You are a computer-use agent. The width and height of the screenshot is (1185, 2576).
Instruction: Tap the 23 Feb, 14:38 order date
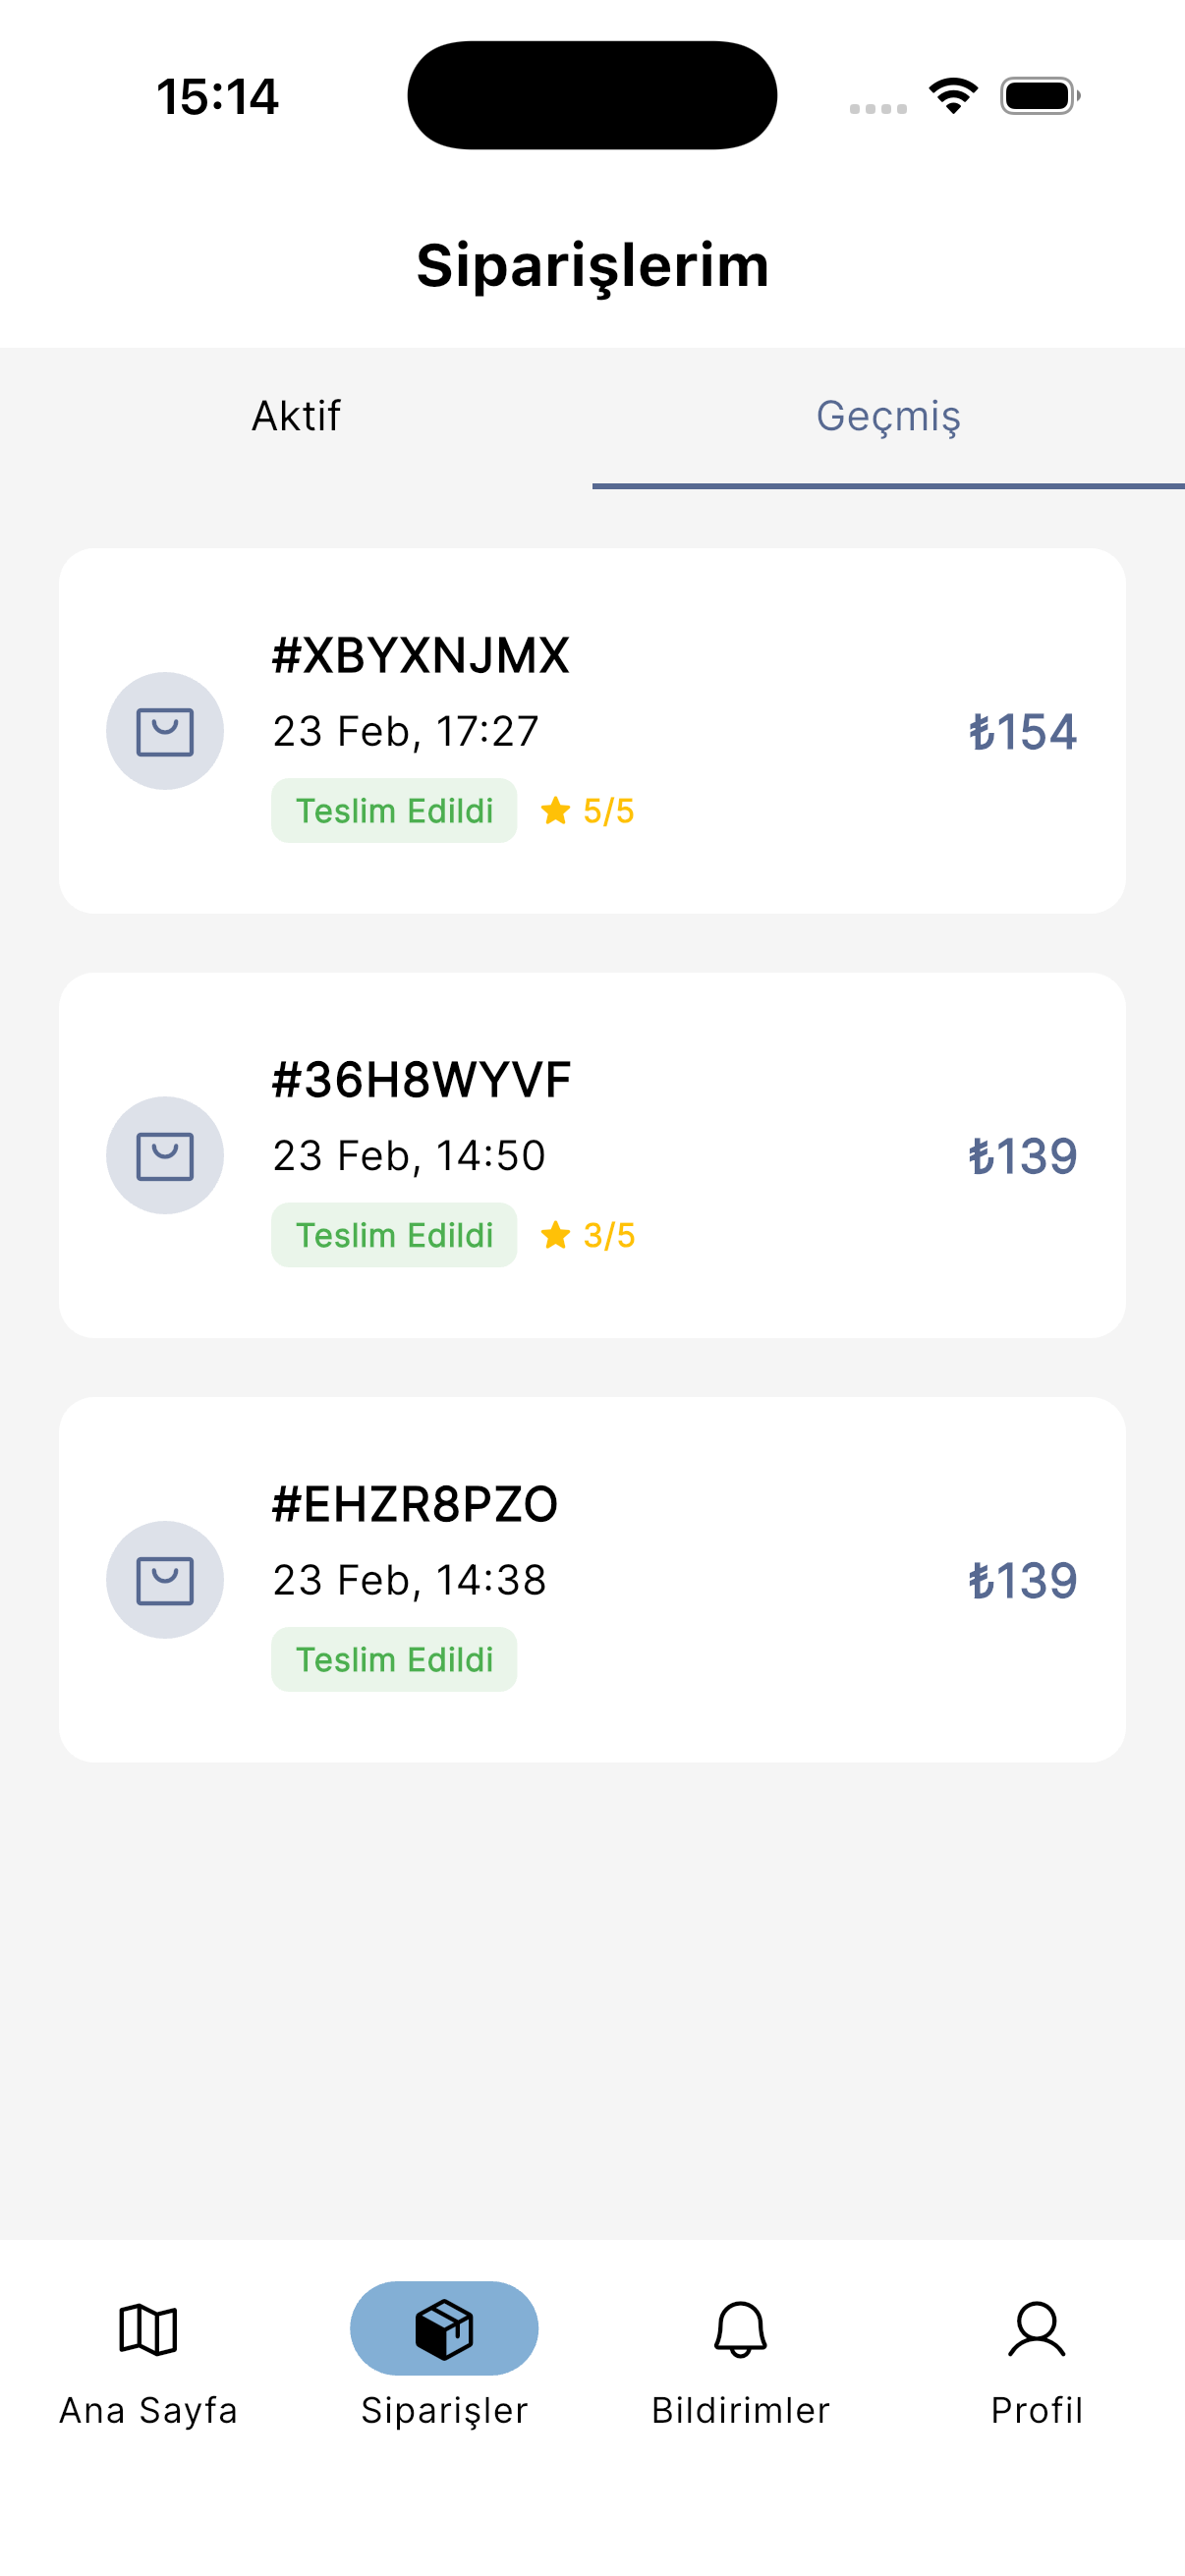point(409,1580)
